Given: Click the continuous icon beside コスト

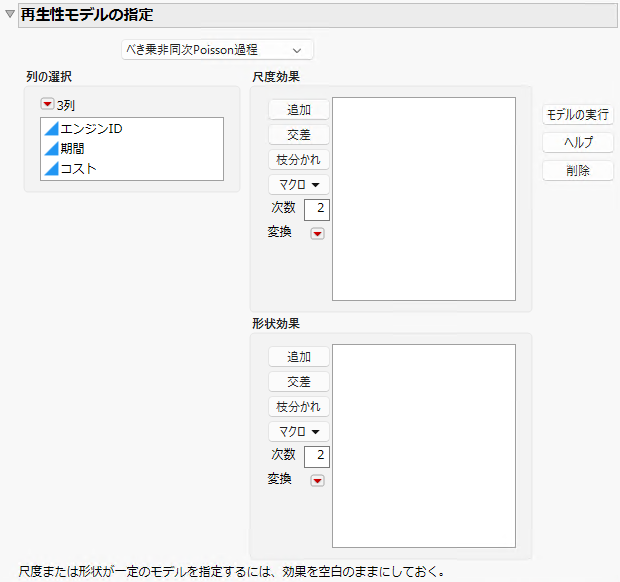Looking at the screenshot, I should (x=51, y=169).
